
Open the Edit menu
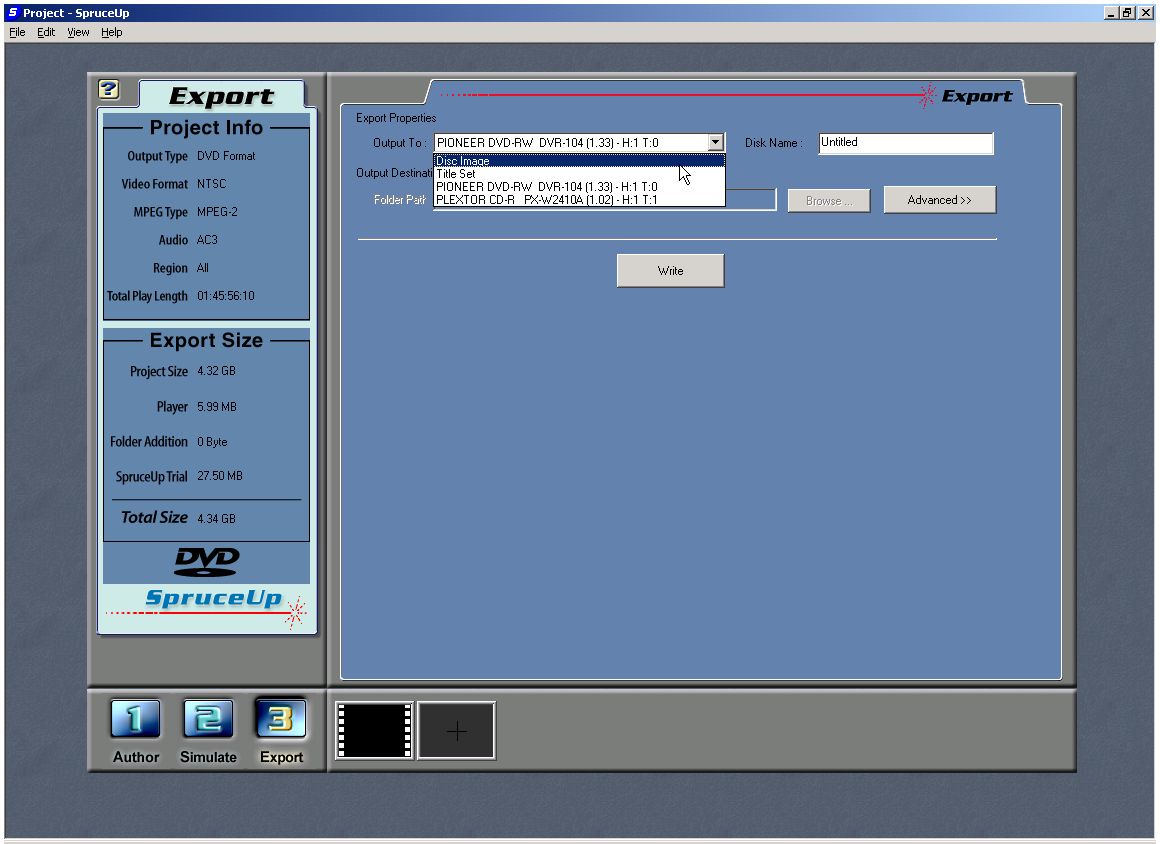click(46, 33)
